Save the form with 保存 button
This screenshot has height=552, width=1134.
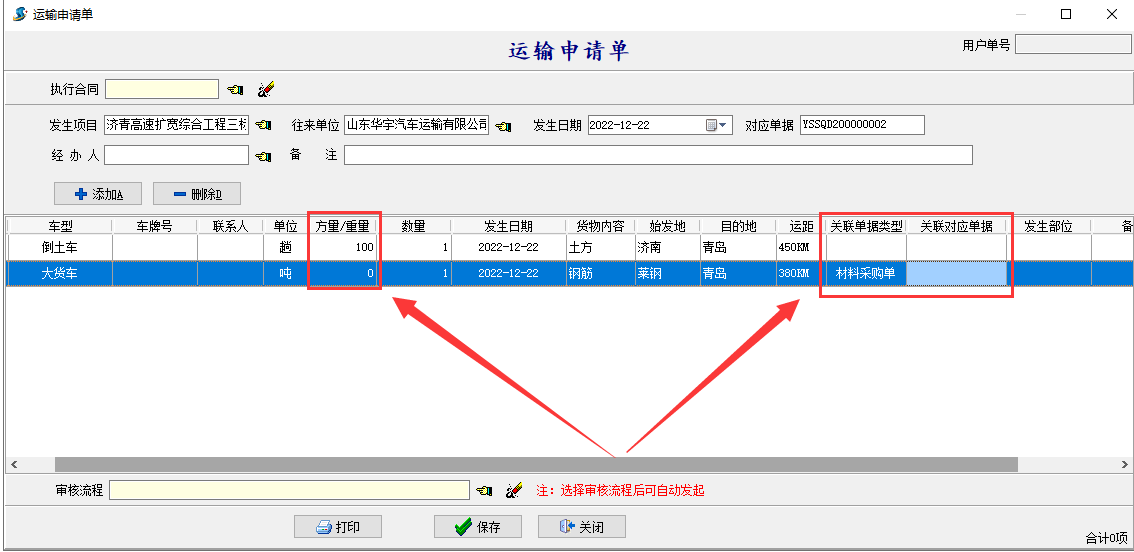(x=477, y=527)
